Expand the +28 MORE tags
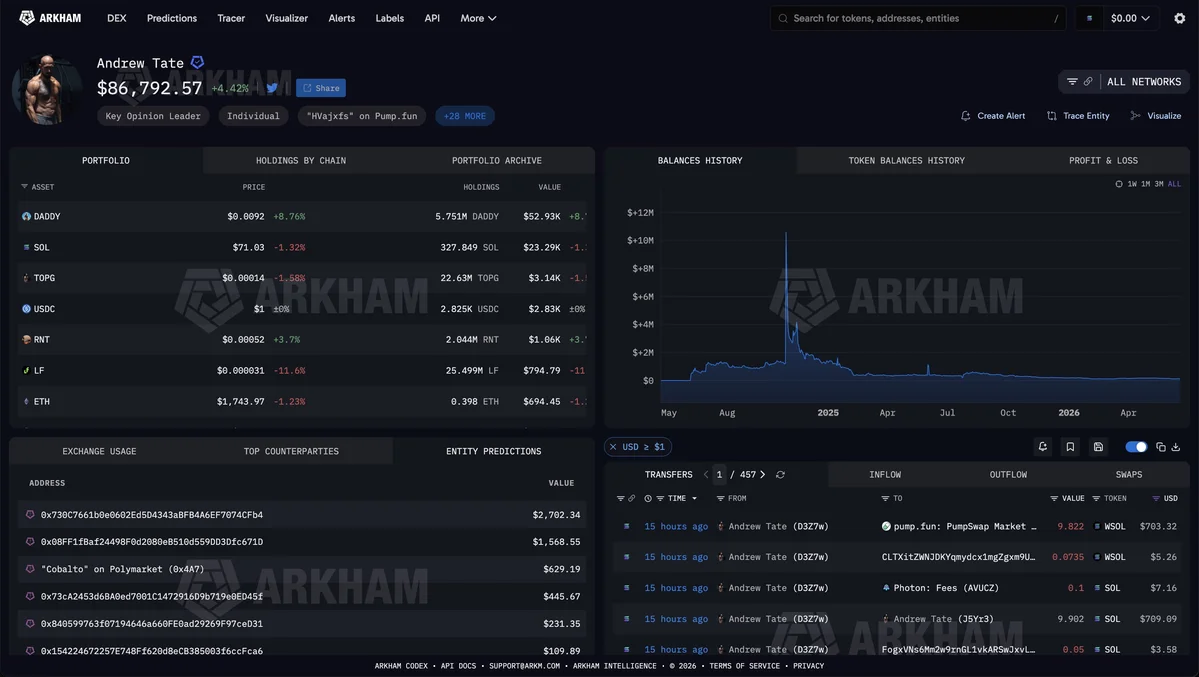This screenshot has height=677, width=1199. coord(465,116)
